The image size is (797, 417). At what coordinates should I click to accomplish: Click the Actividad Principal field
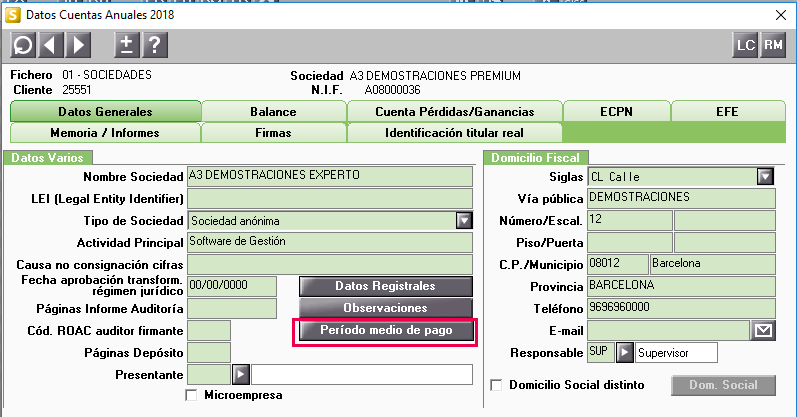(x=330, y=243)
